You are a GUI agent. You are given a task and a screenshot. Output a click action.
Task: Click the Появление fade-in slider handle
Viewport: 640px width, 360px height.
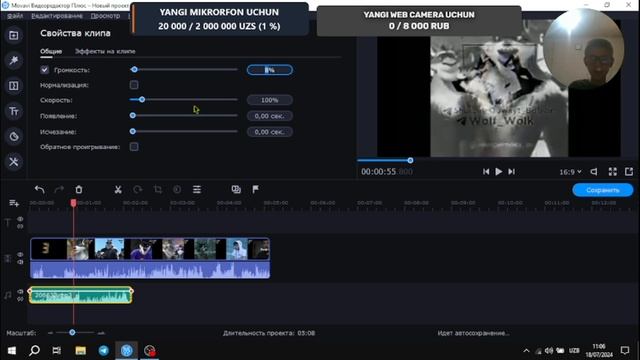coord(133,116)
